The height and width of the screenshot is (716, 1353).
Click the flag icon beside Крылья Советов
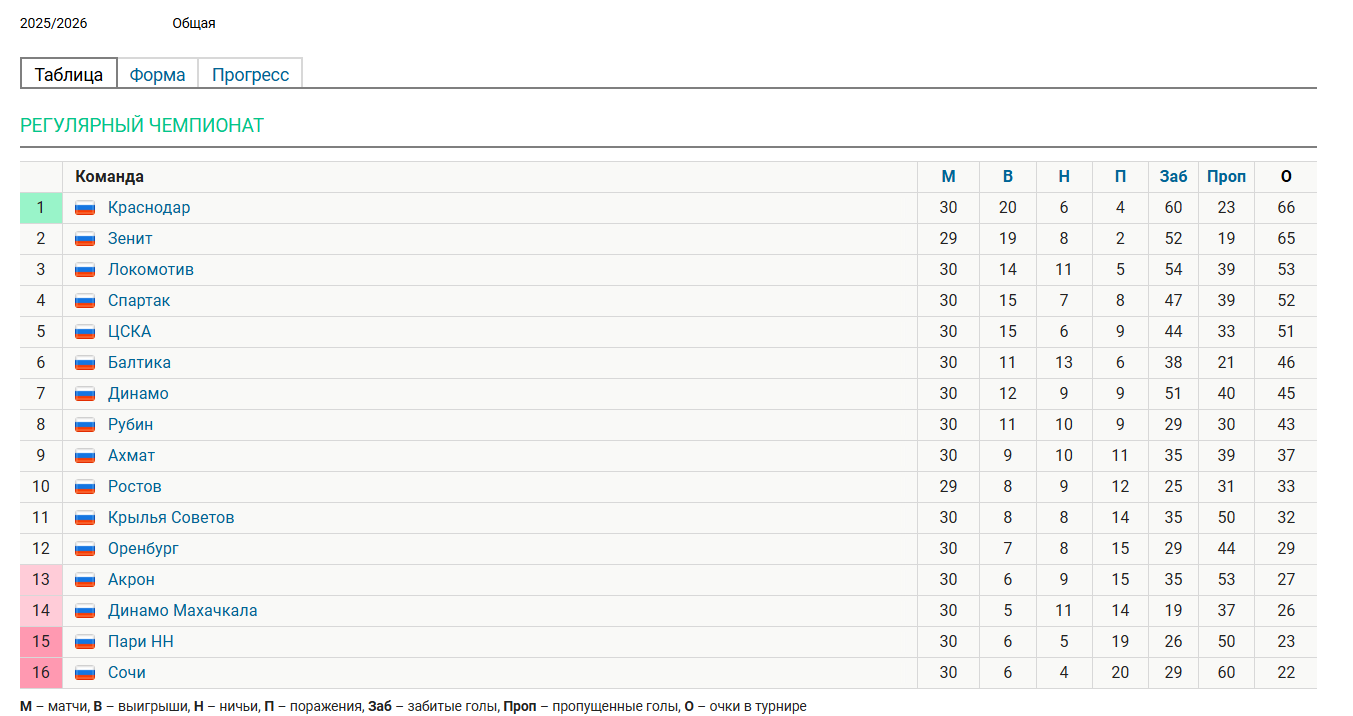pyautogui.click(x=85, y=518)
